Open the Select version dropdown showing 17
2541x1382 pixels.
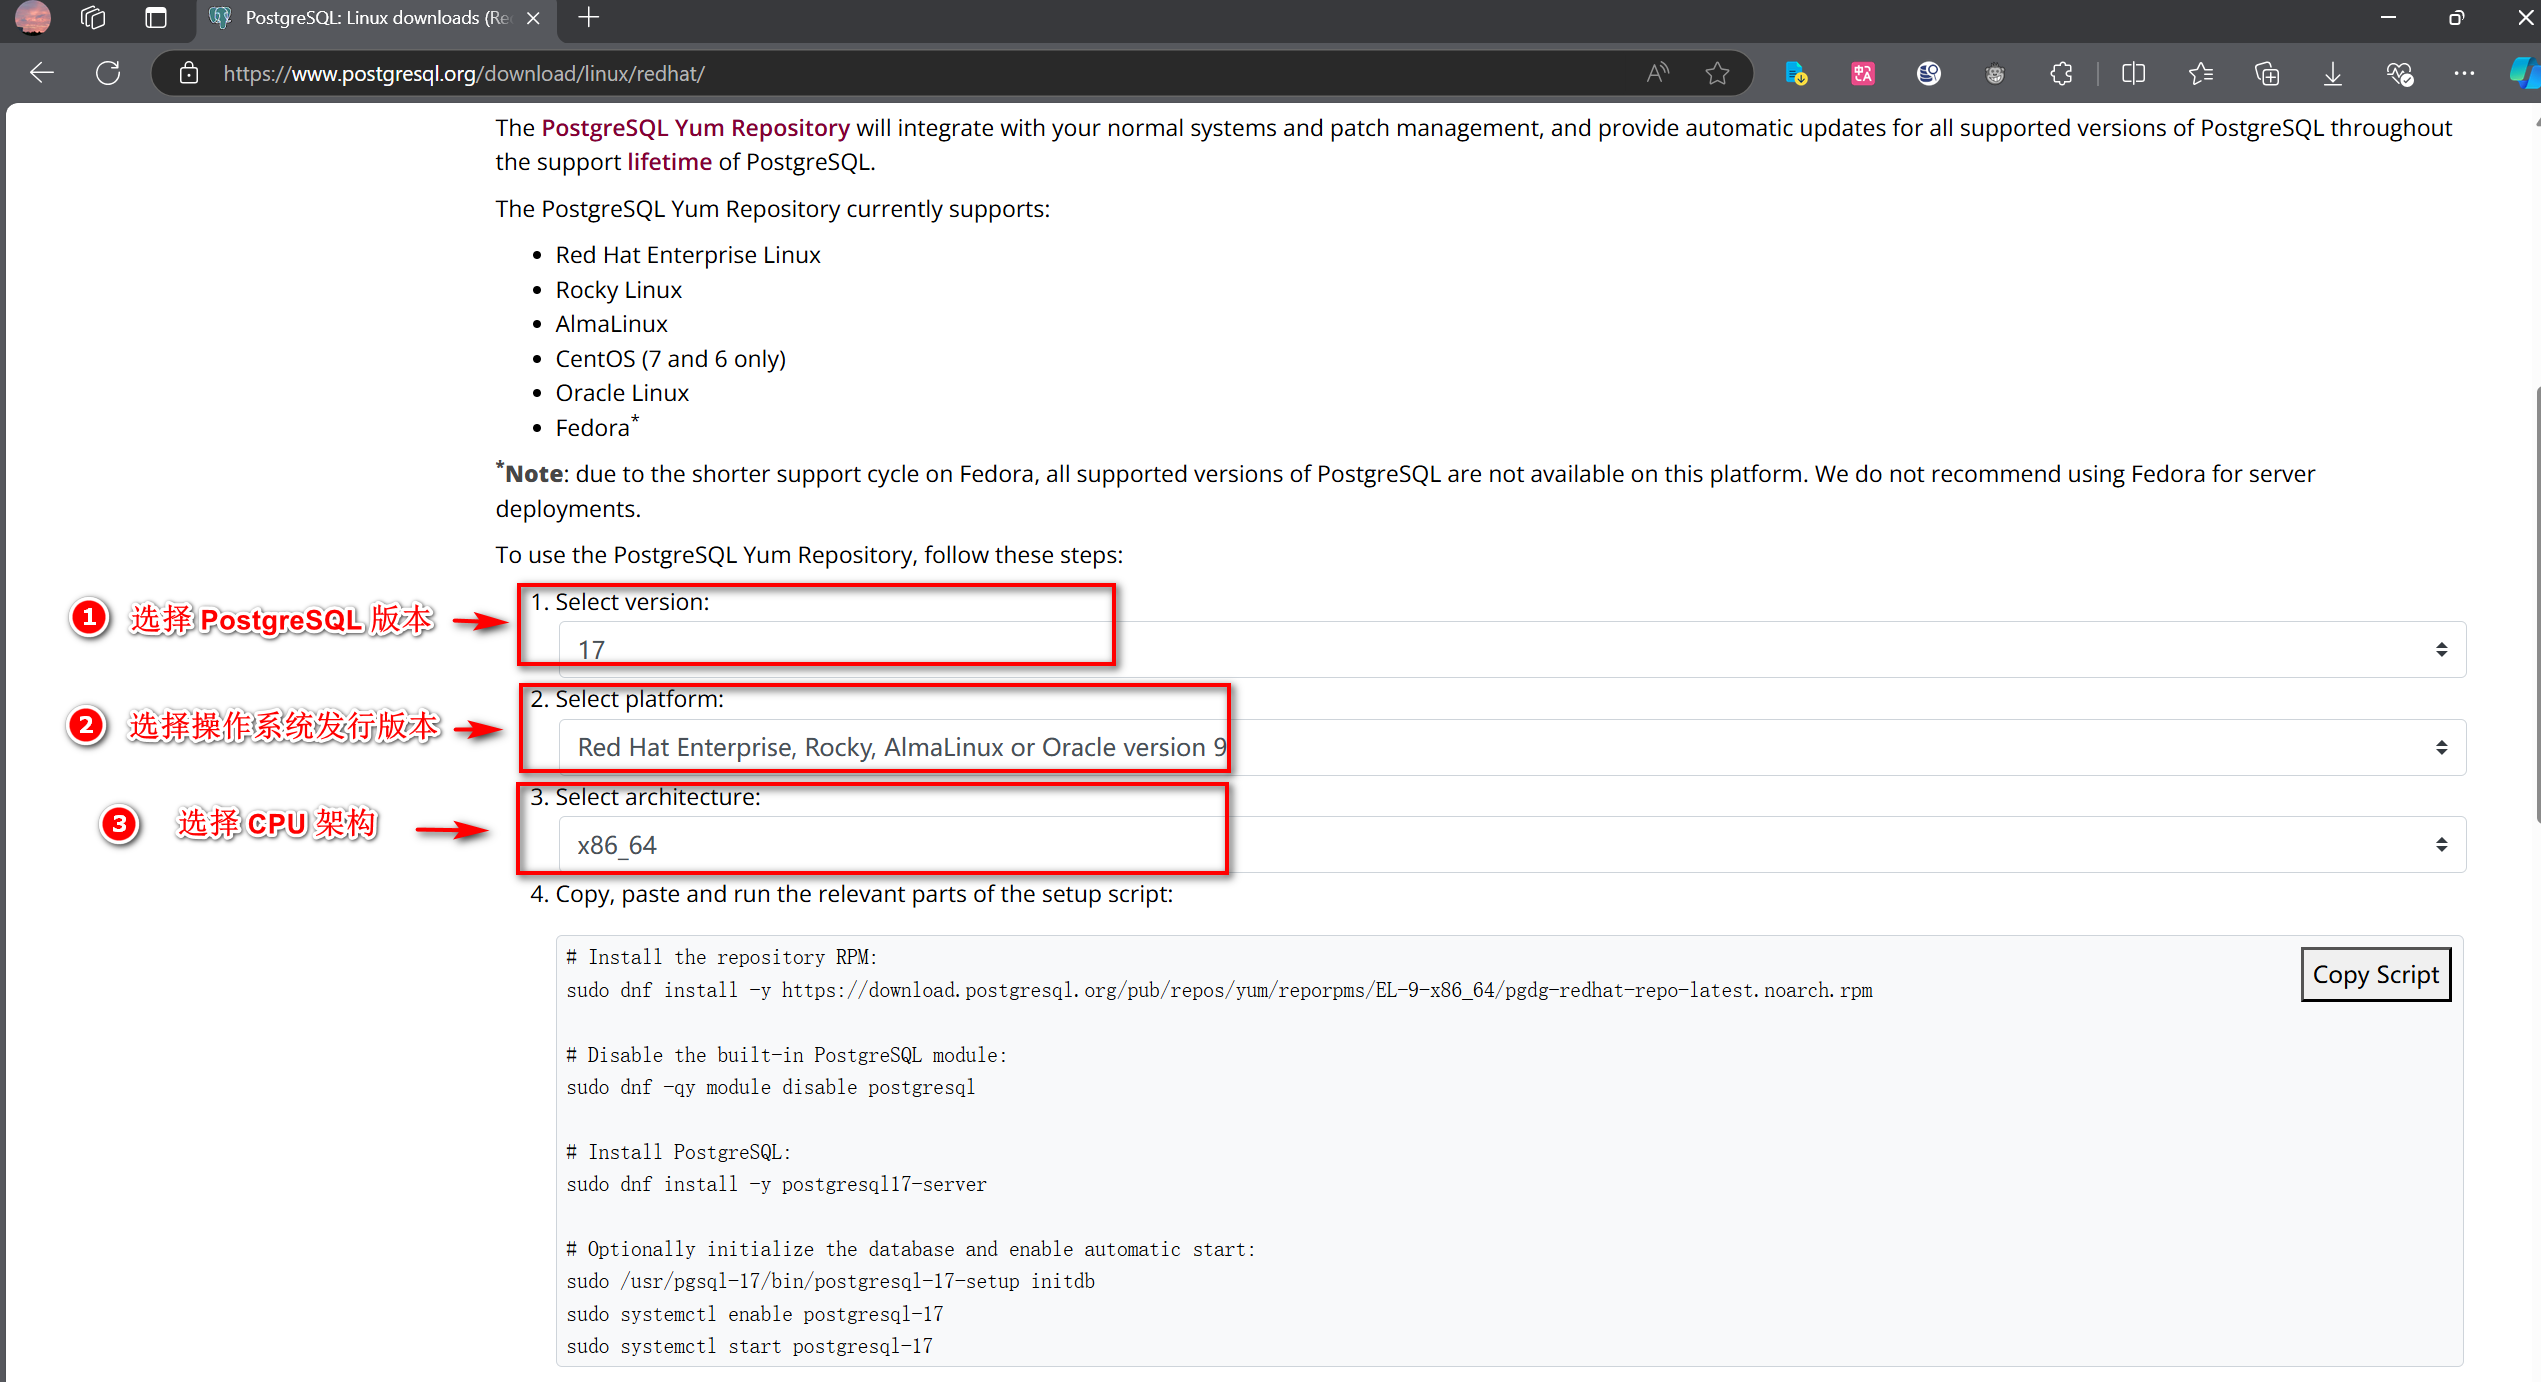coord(1510,650)
